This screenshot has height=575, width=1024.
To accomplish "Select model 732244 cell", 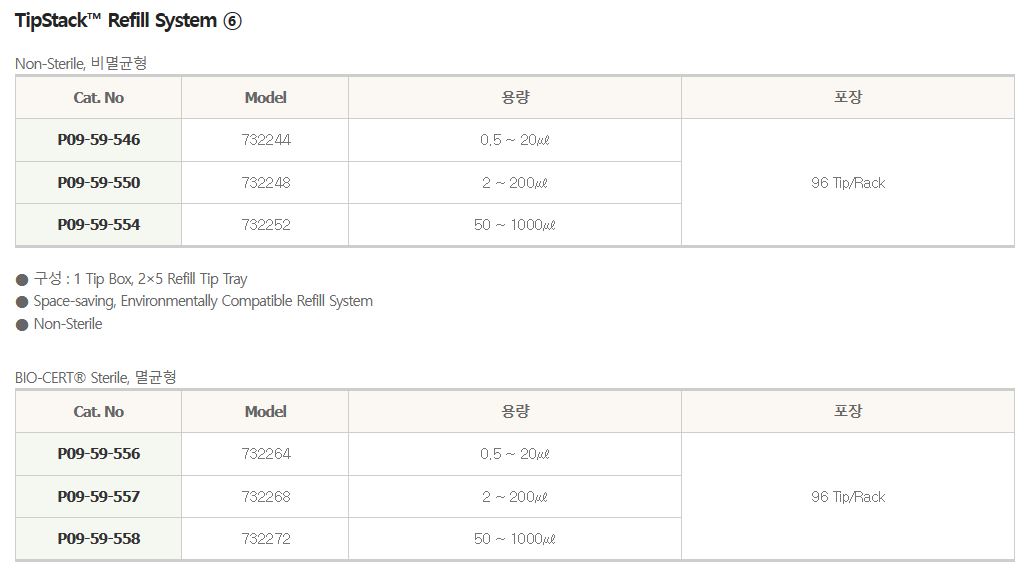I will click(x=266, y=140).
